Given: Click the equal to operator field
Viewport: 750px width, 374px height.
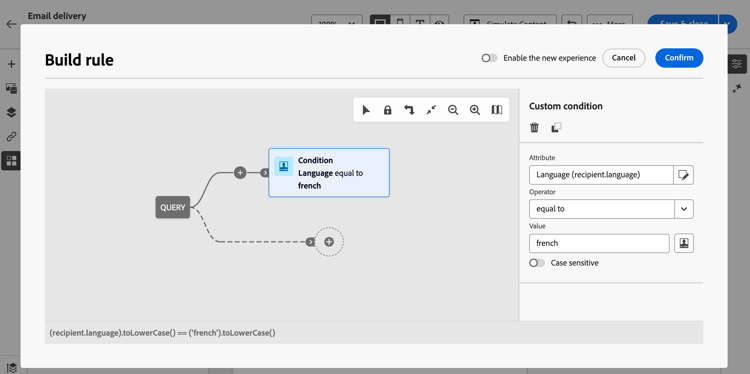Looking at the screenshot, I should [x=602, y=209].
